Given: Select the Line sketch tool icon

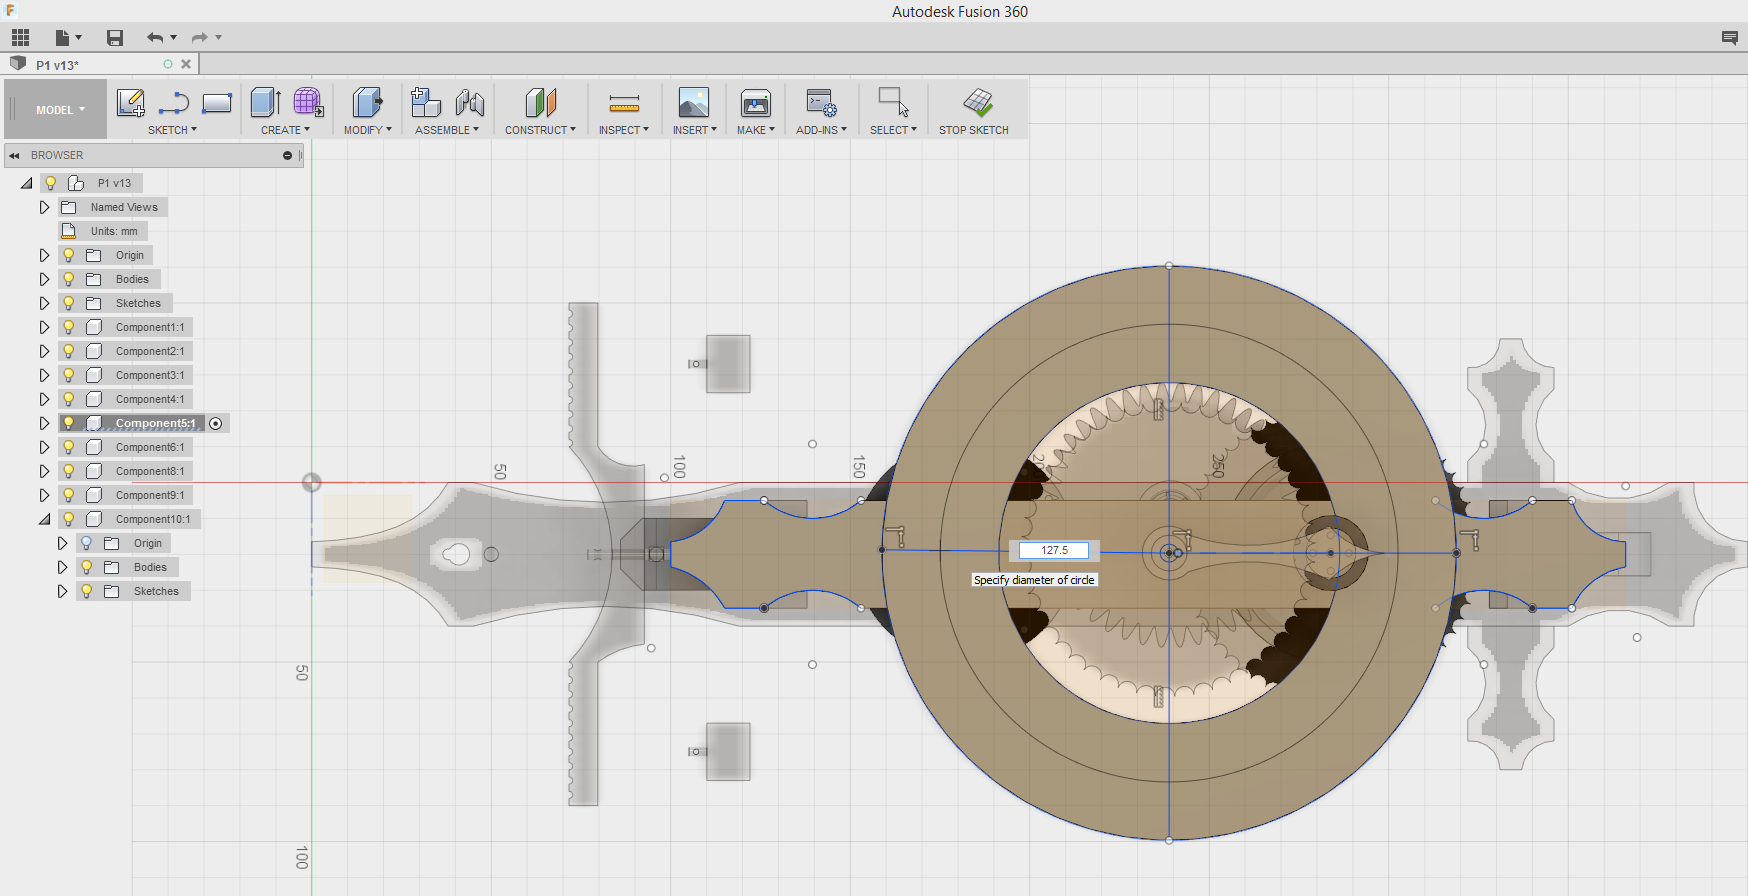Looking at the screenshot, I should click(174, 103).
